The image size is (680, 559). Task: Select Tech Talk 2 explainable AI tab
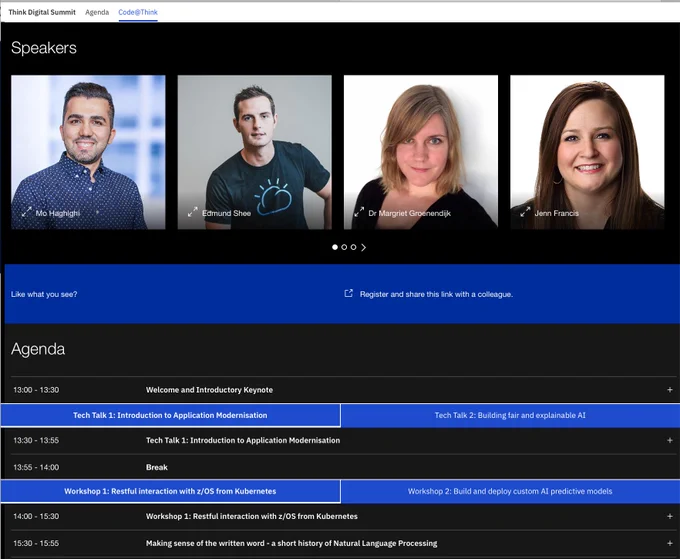[x=510, y=415]
